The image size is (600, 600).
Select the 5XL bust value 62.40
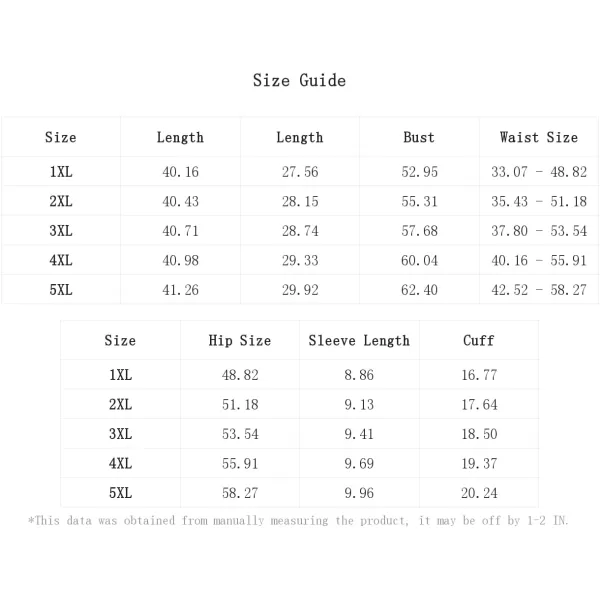(419, 290)
